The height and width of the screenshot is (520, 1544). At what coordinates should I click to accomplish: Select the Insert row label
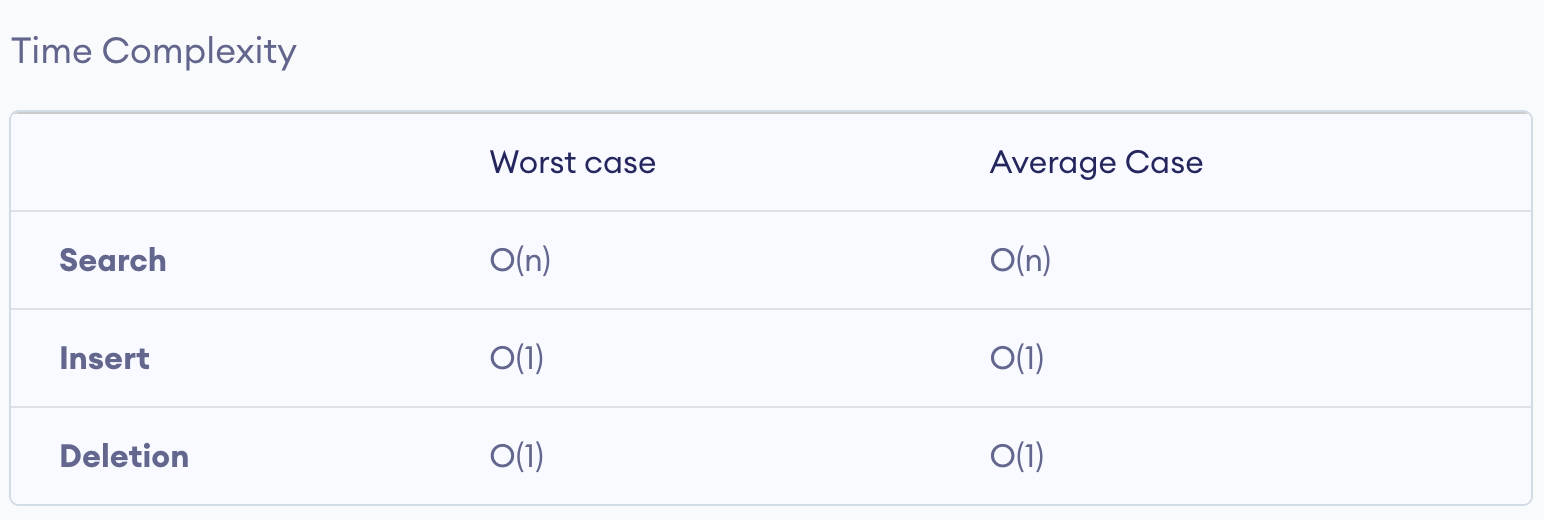[104, 358]
